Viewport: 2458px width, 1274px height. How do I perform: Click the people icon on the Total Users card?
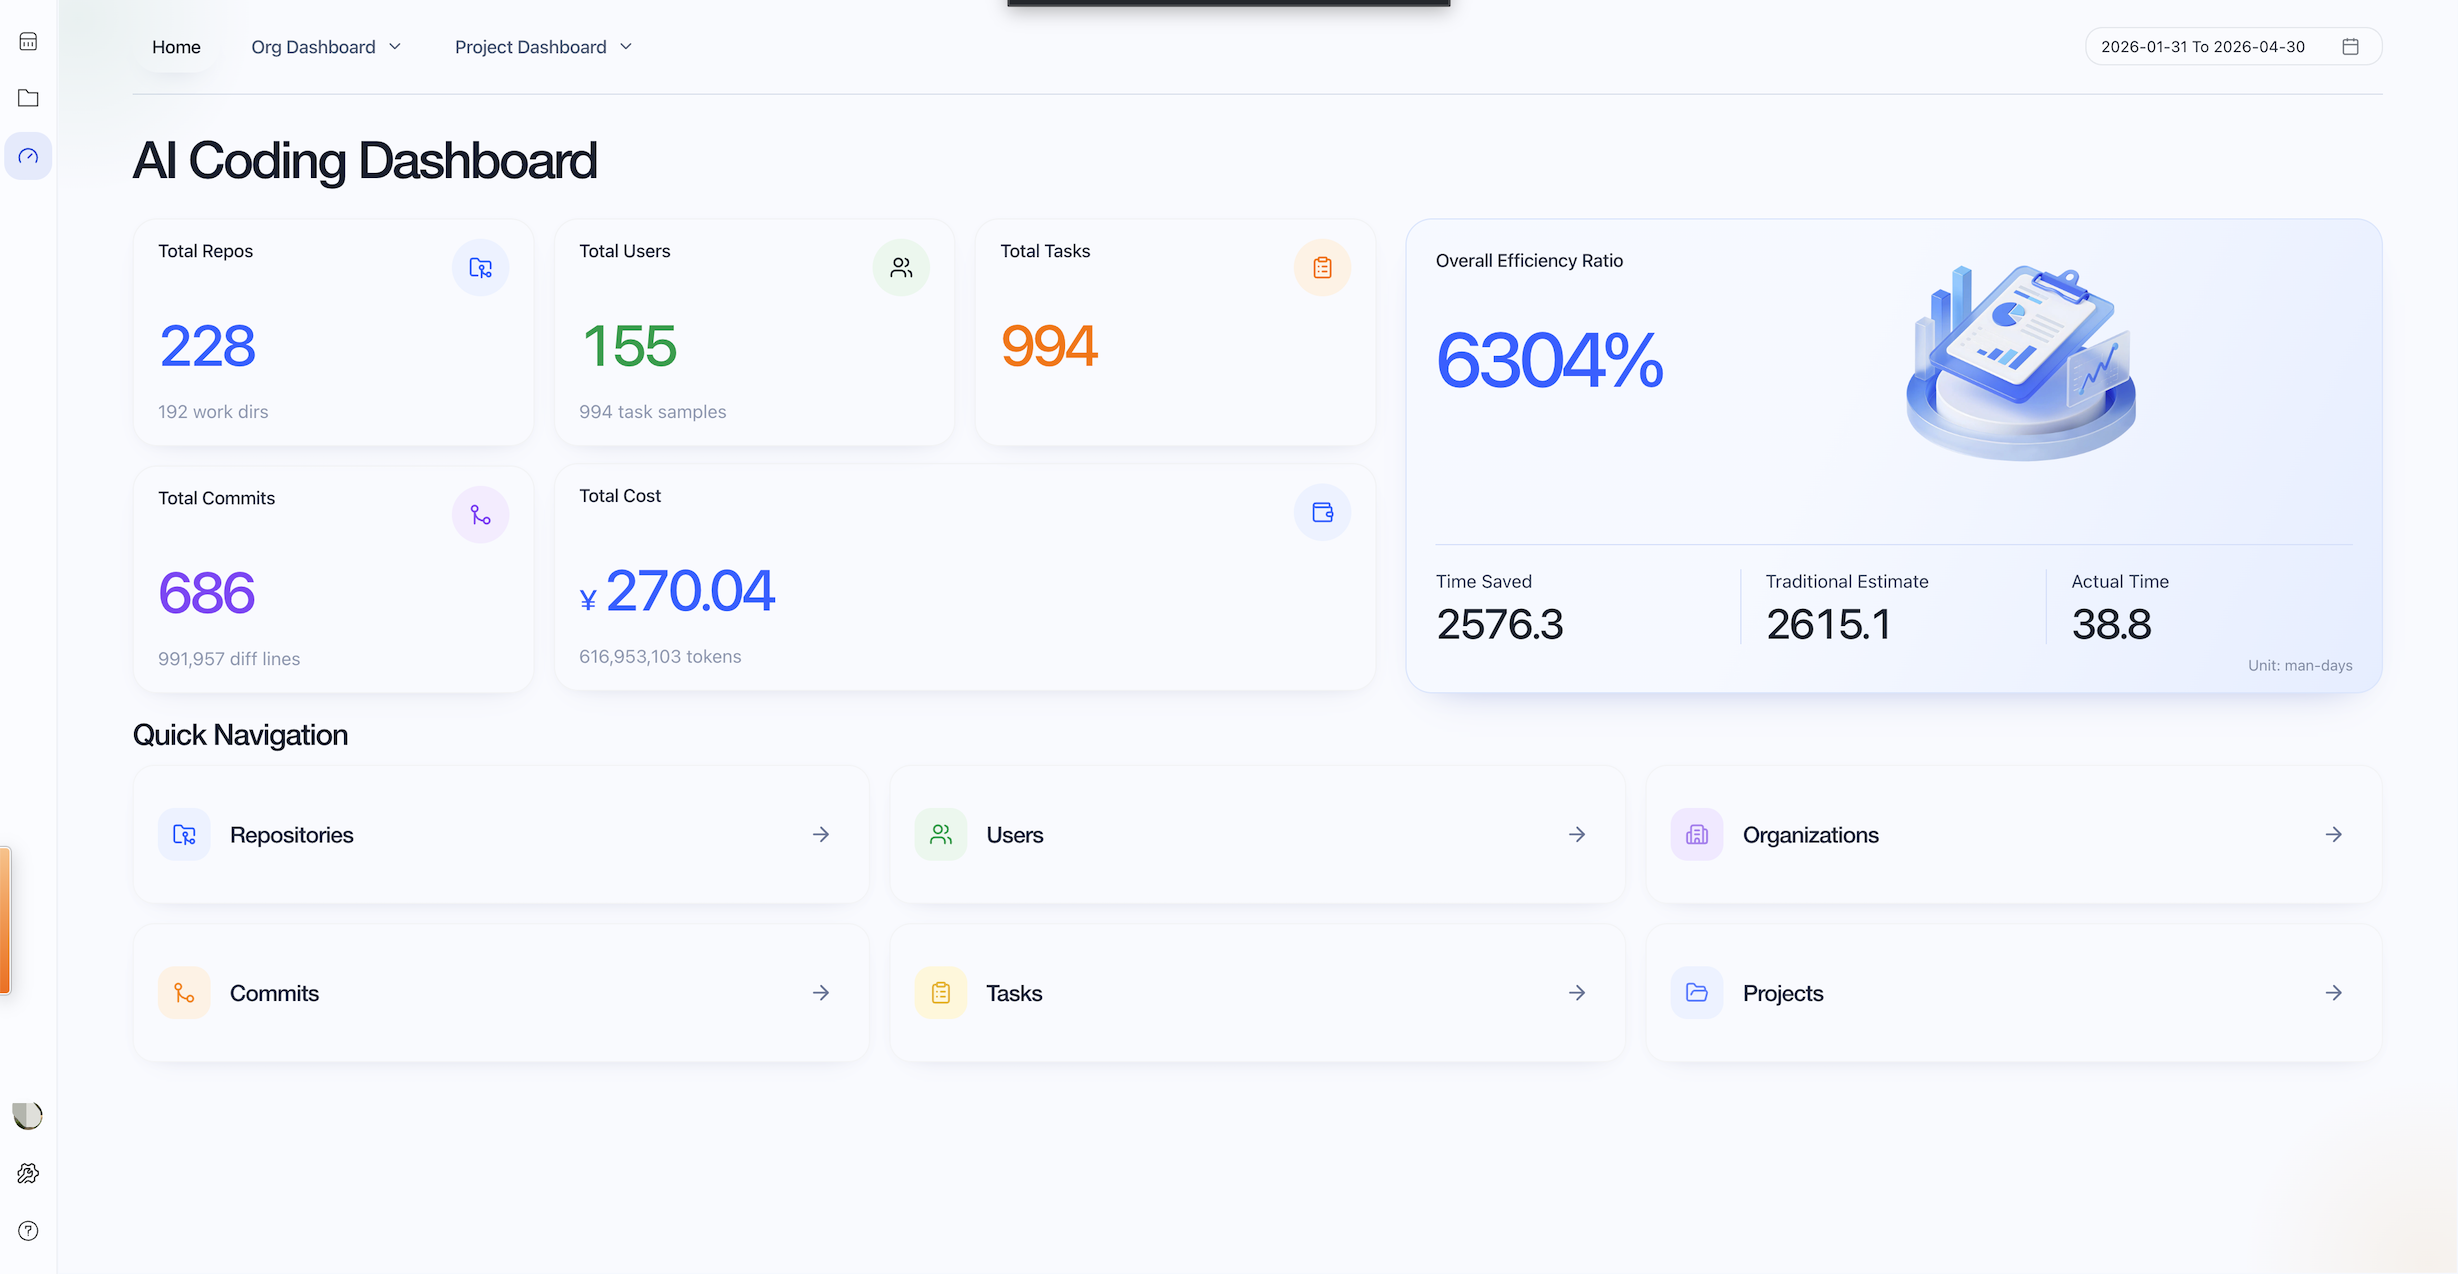point(902,268)
